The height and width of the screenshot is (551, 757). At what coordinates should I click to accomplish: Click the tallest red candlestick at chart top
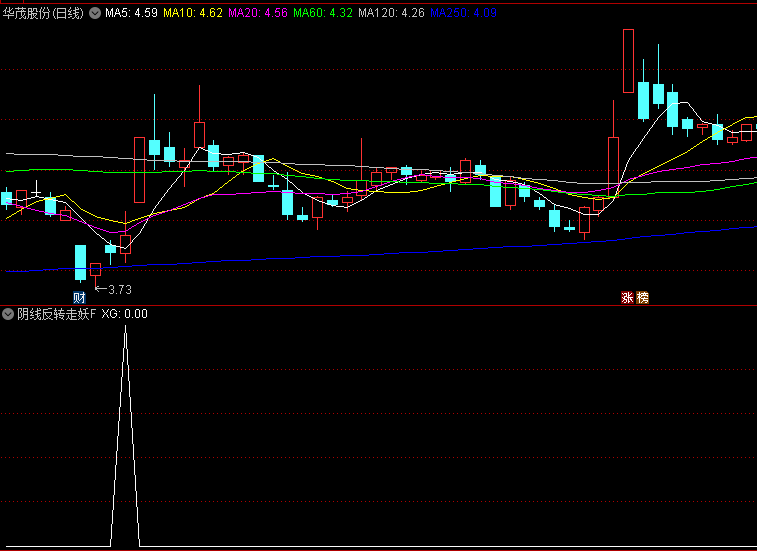pyautogui.click(x=628, y=60)
